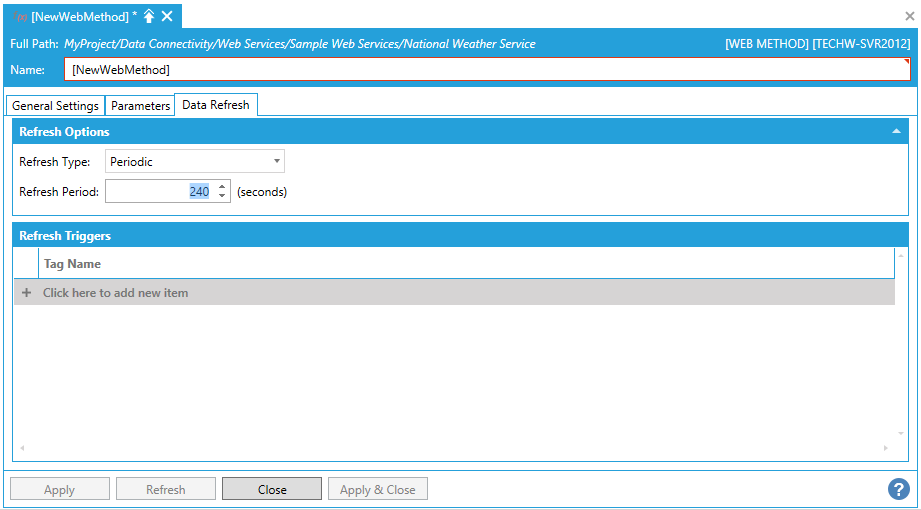
Task: Click the web method icon on the tab
Action: [20, 16]
